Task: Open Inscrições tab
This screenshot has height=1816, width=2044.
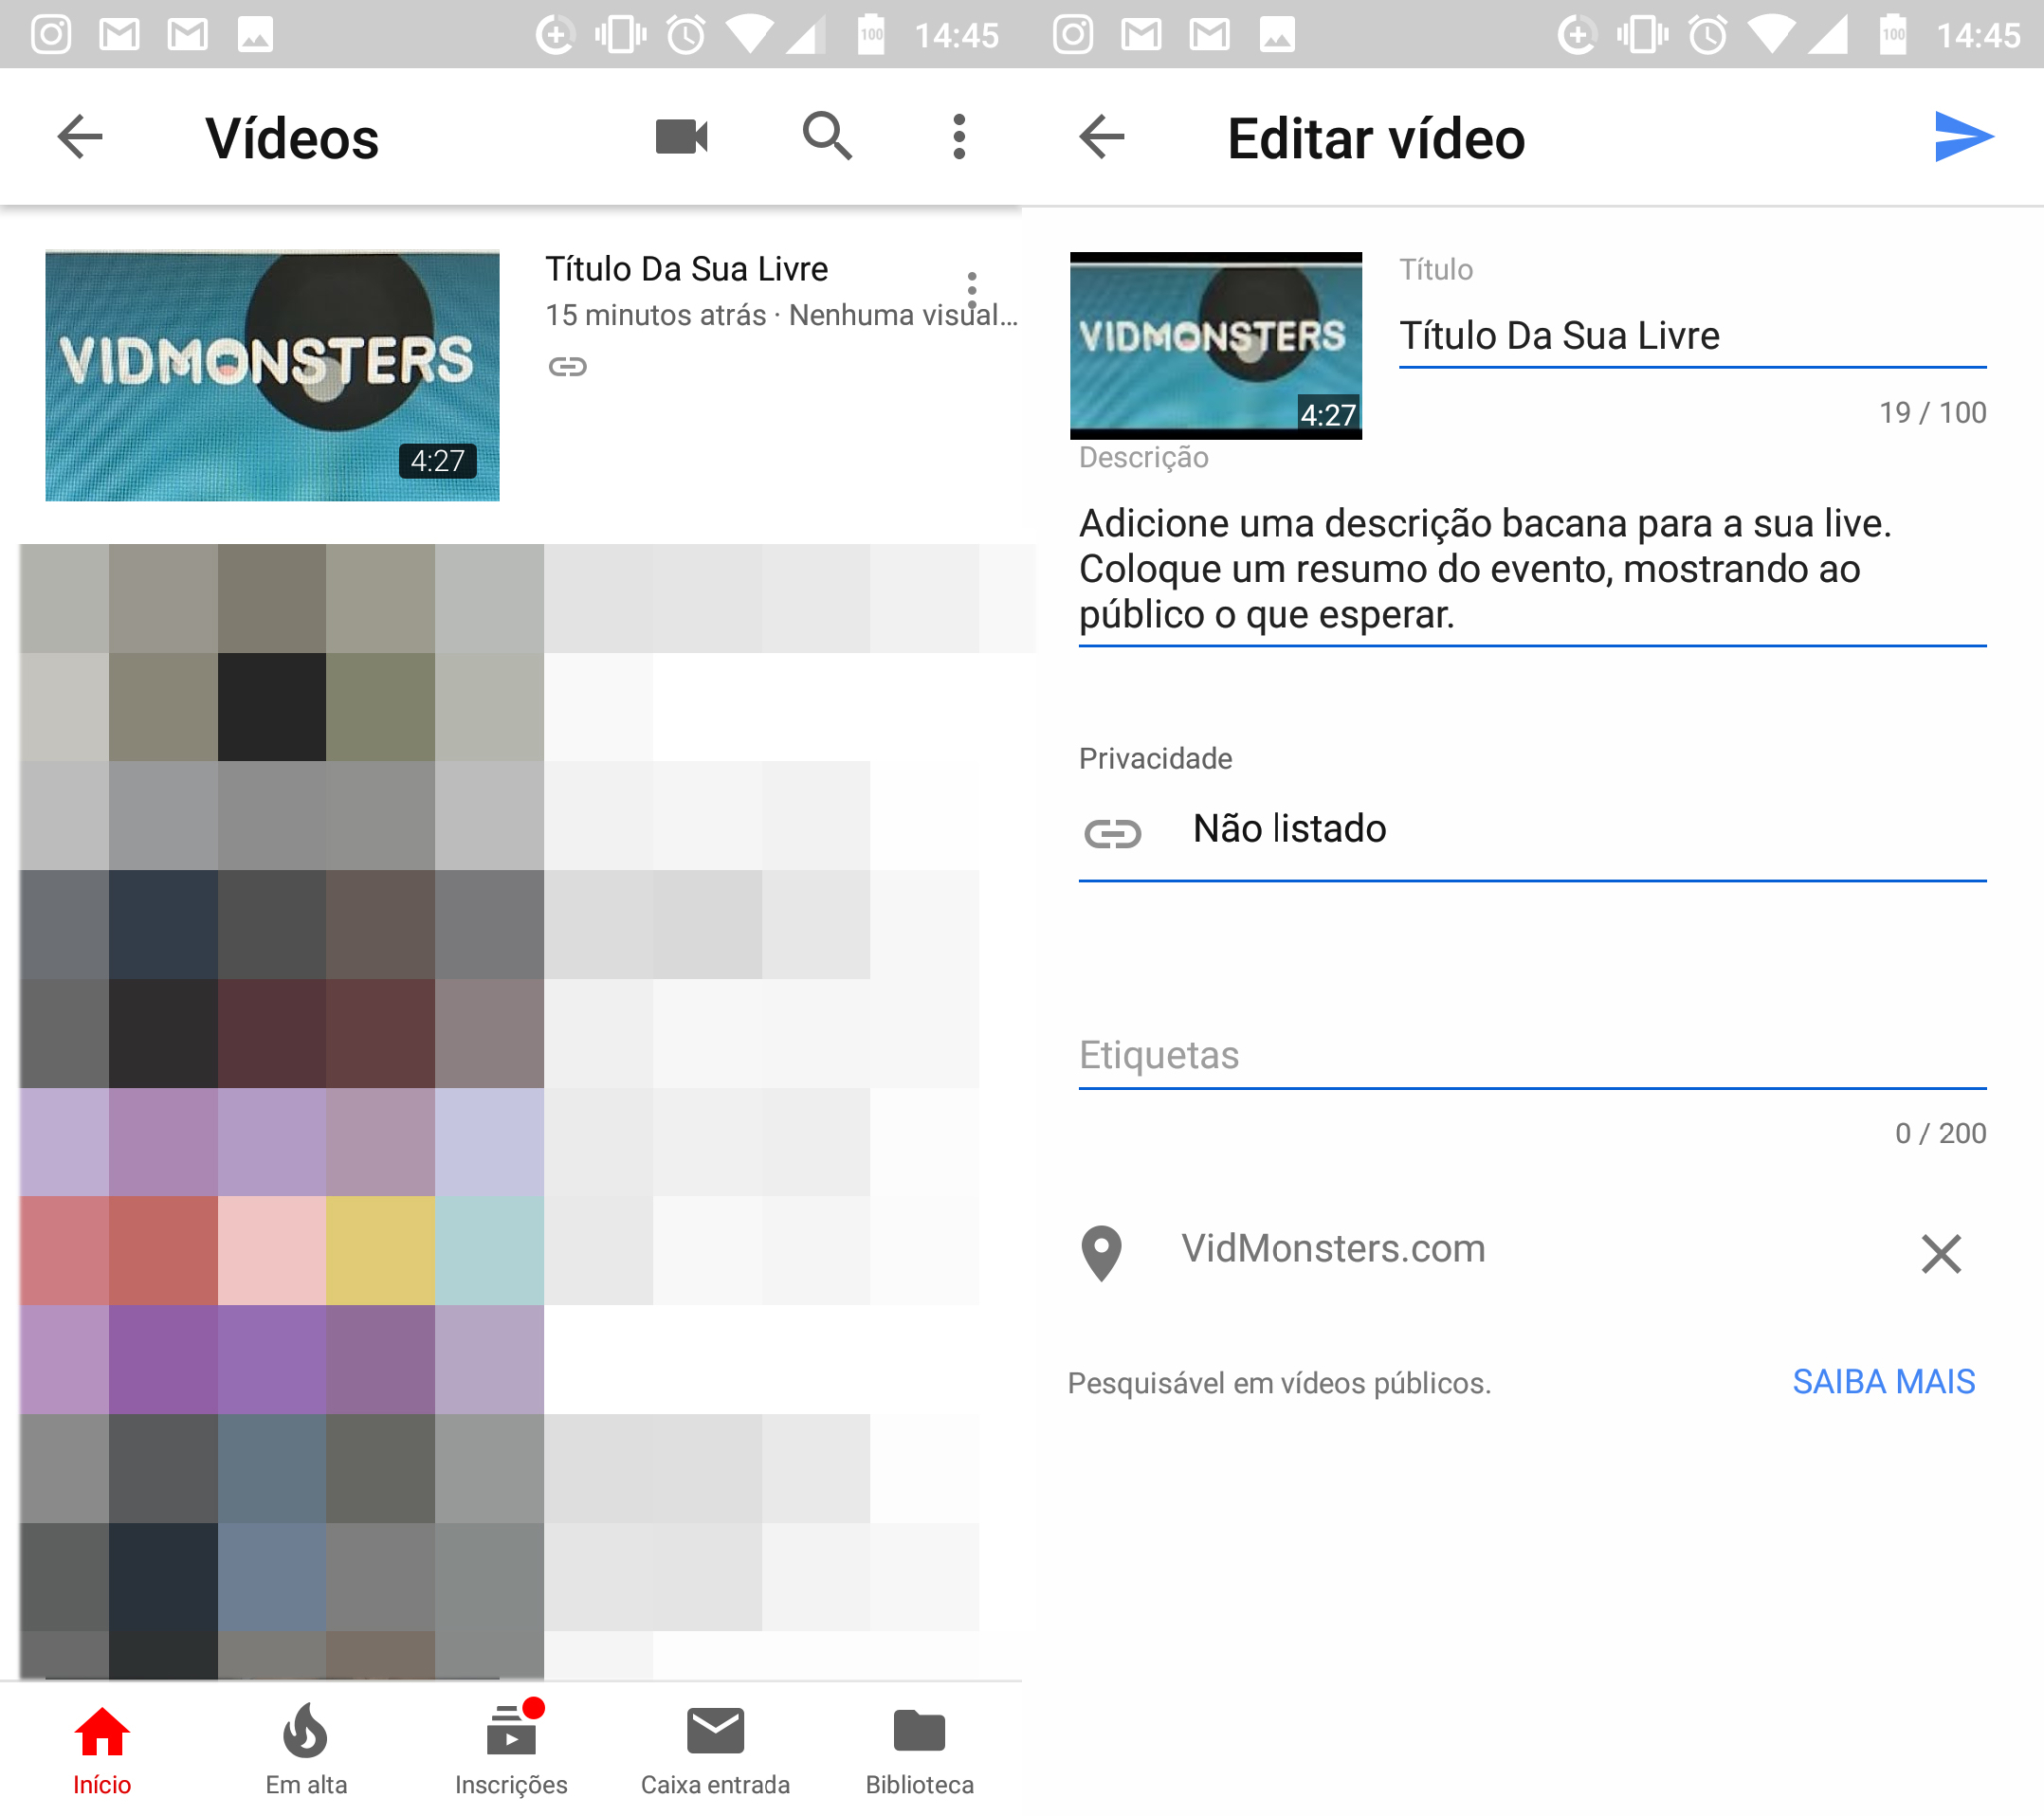Action: pos(511,1750)
